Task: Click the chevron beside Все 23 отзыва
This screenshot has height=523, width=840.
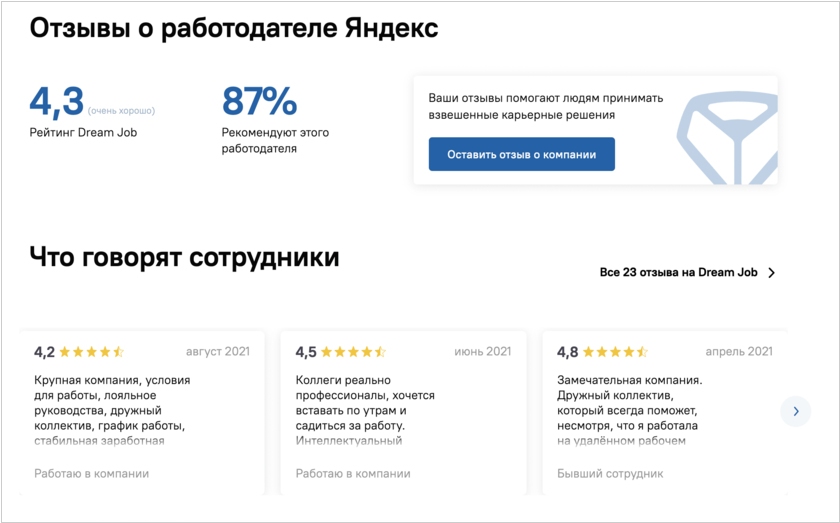Action: (771, 273)
